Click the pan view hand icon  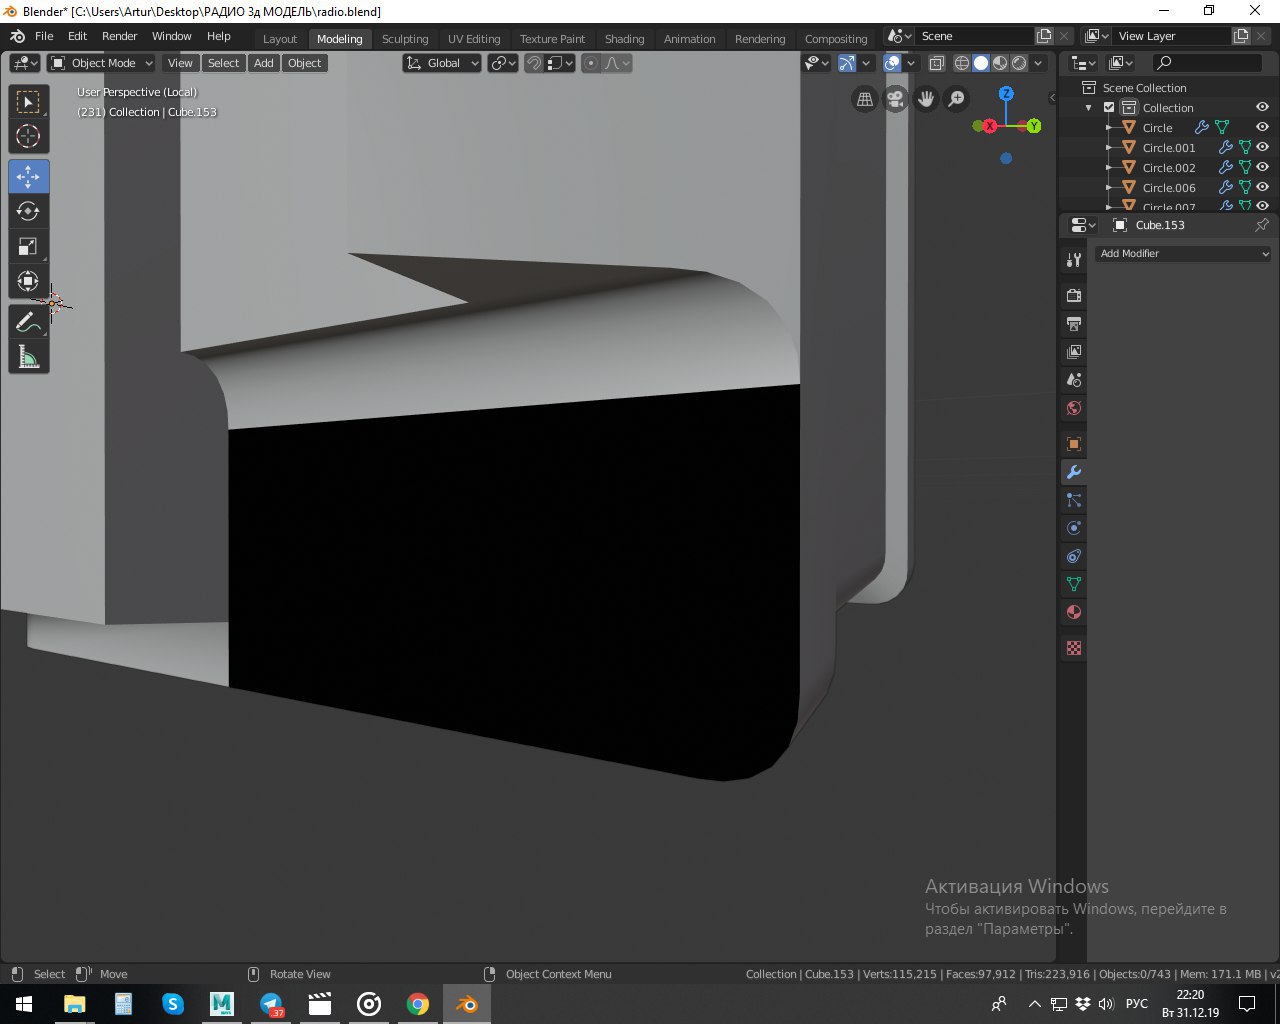tap(926, 99)
